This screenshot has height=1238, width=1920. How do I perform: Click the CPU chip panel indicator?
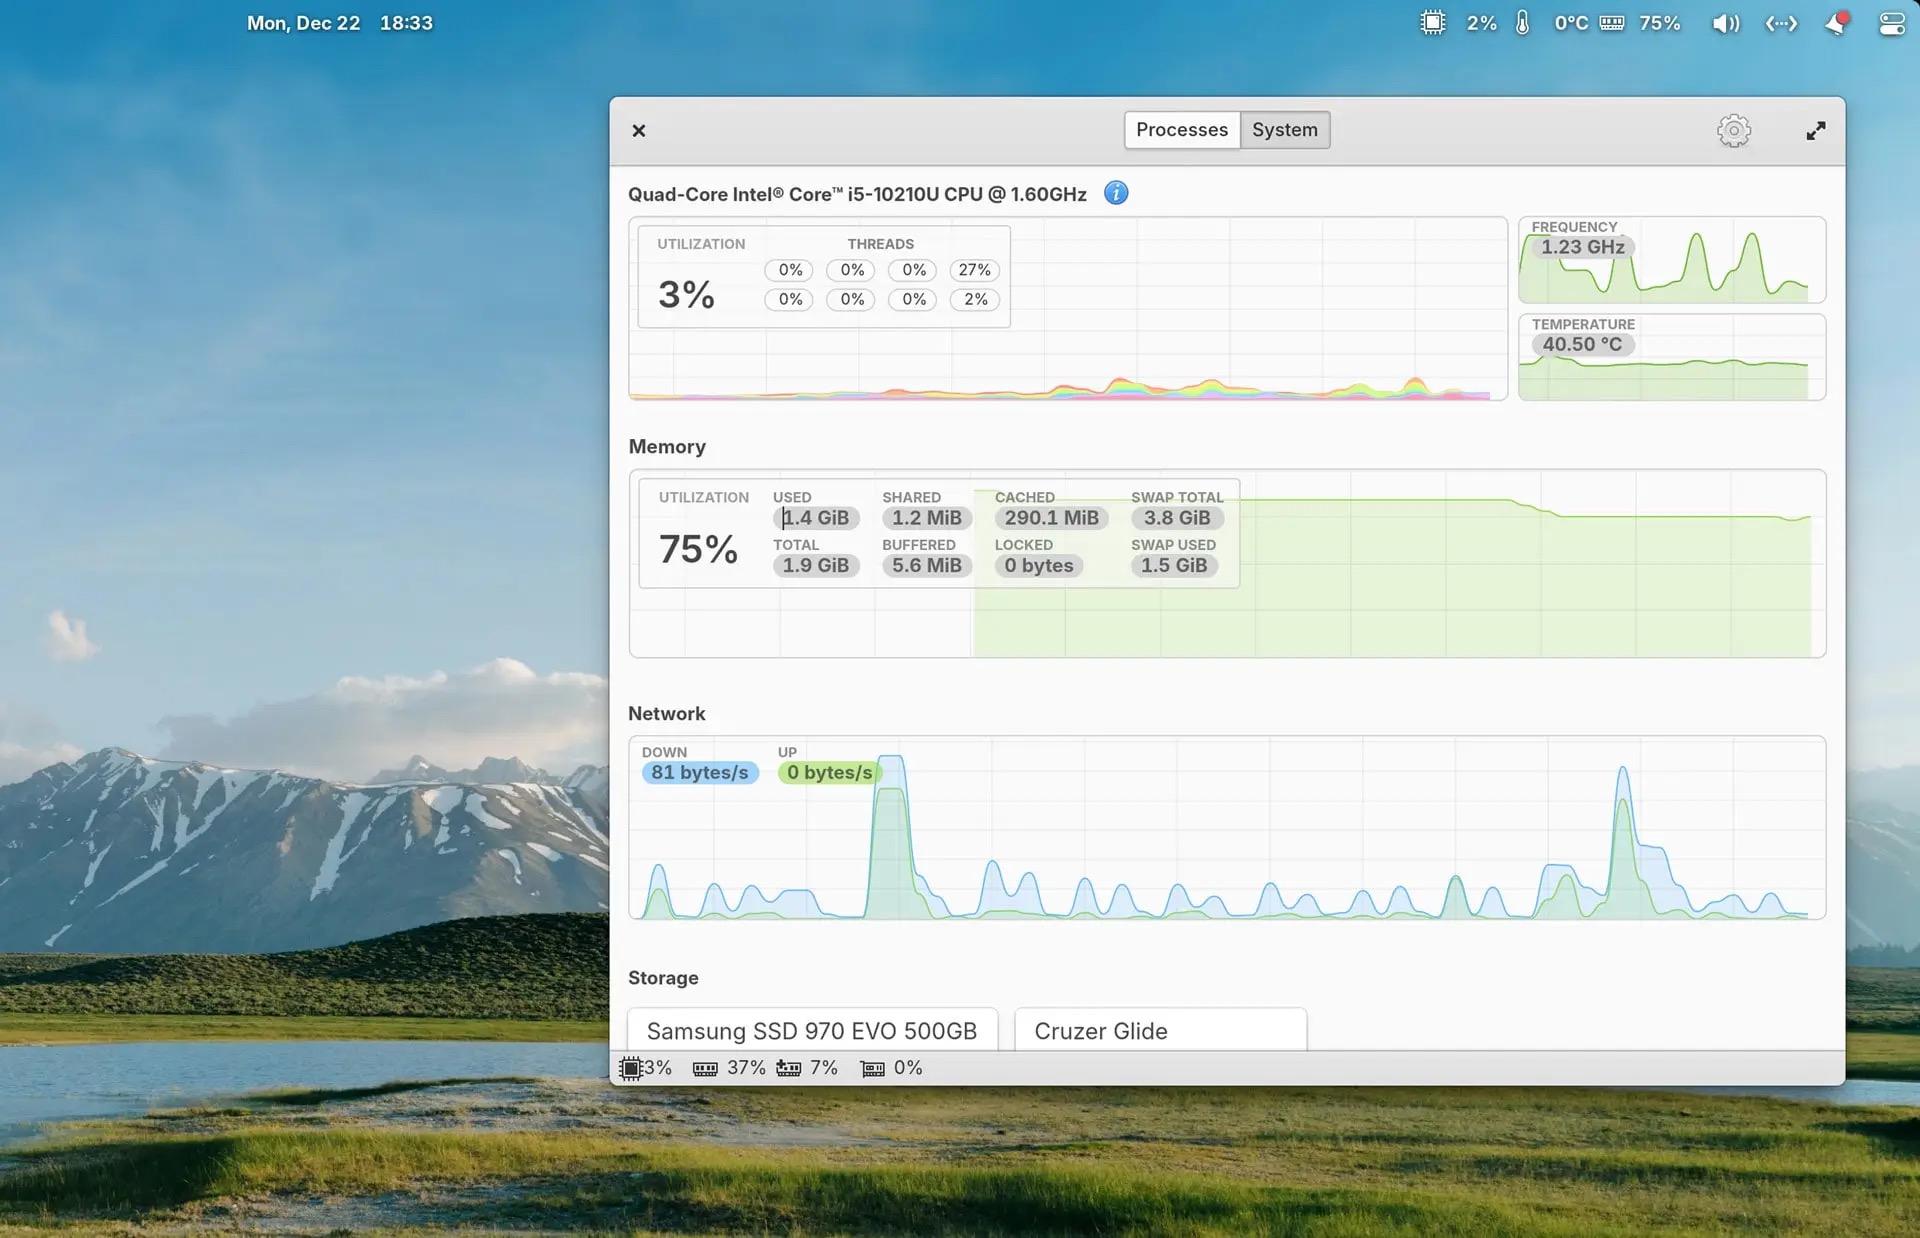[1433, 23]
